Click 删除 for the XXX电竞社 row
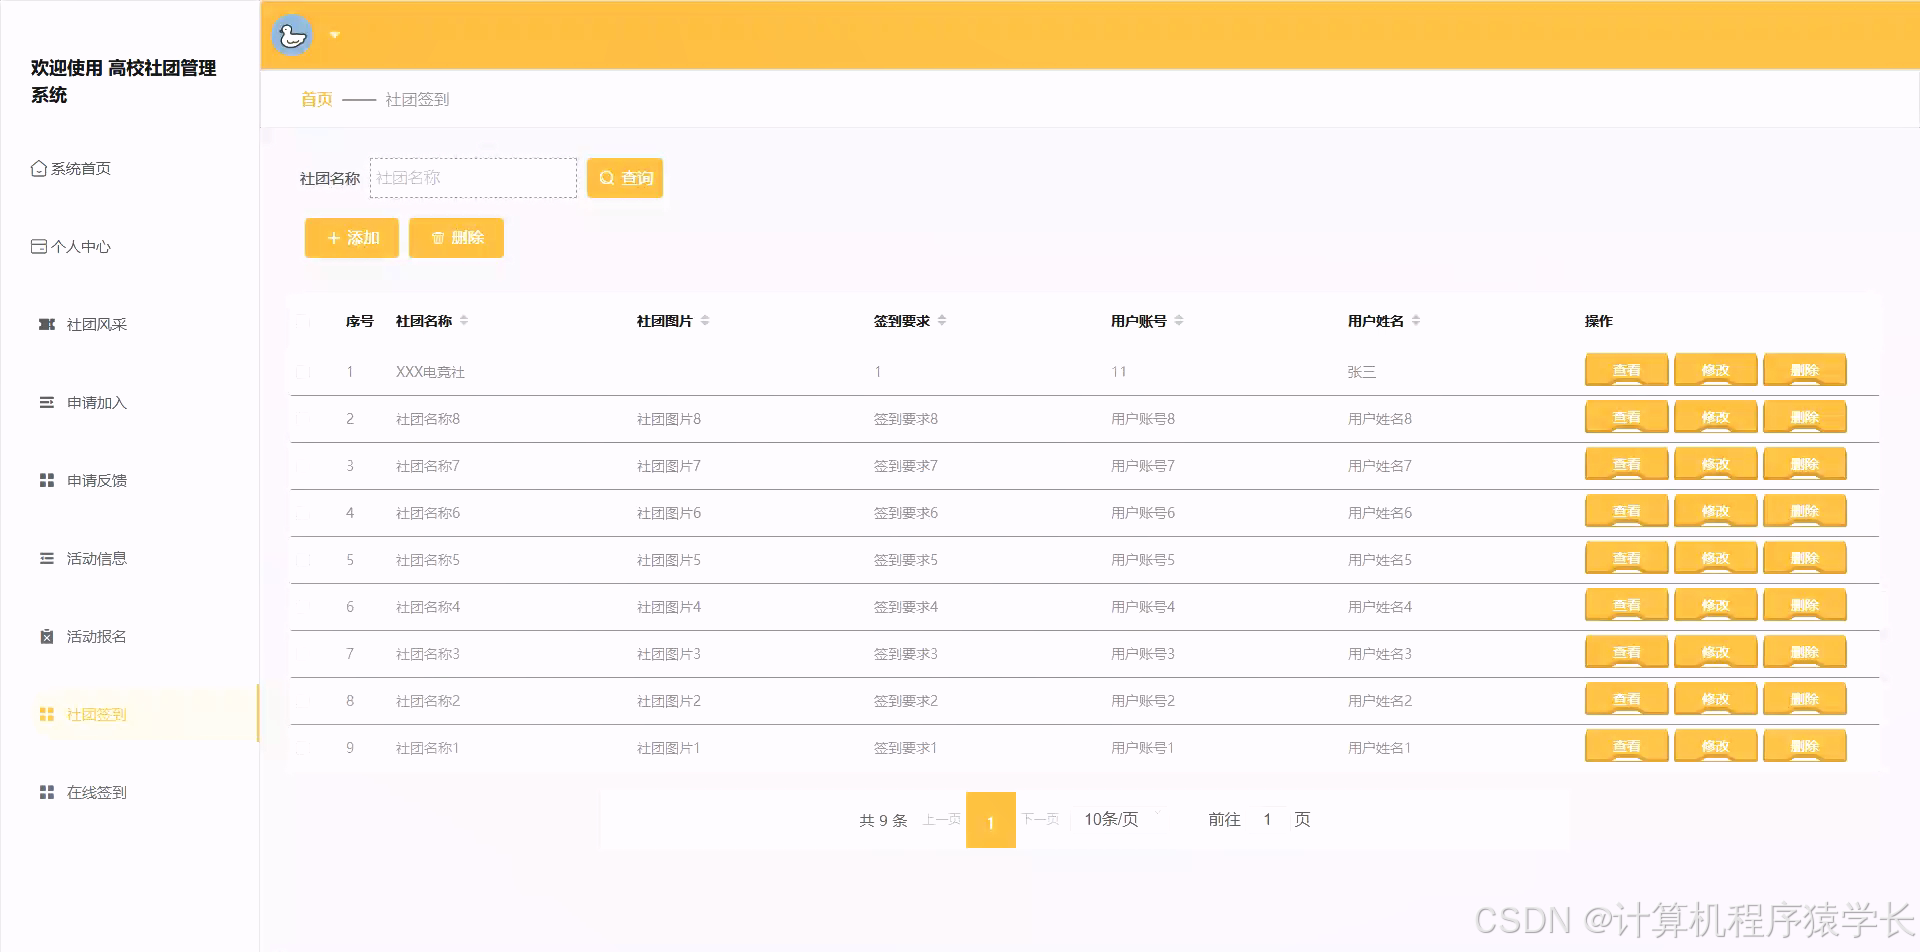 (1805, 370)
